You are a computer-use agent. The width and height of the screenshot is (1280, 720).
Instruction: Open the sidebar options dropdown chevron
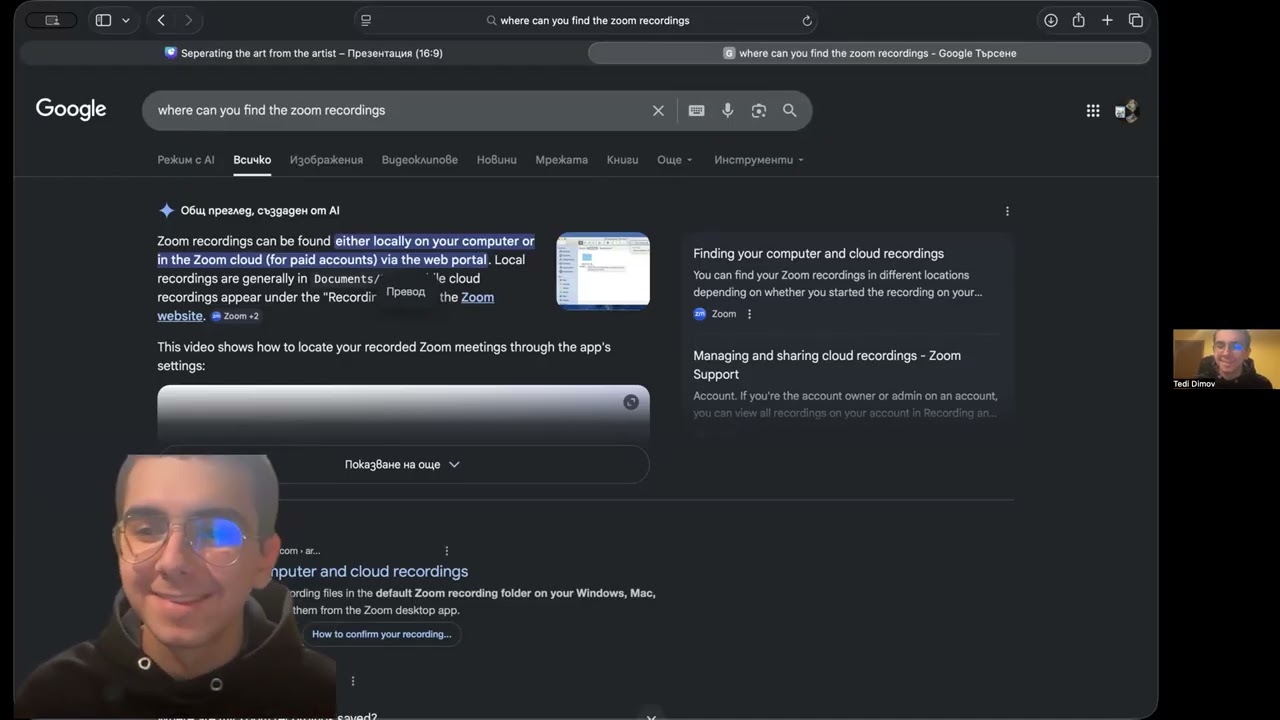pyautogui.click(x=125, y=20)
